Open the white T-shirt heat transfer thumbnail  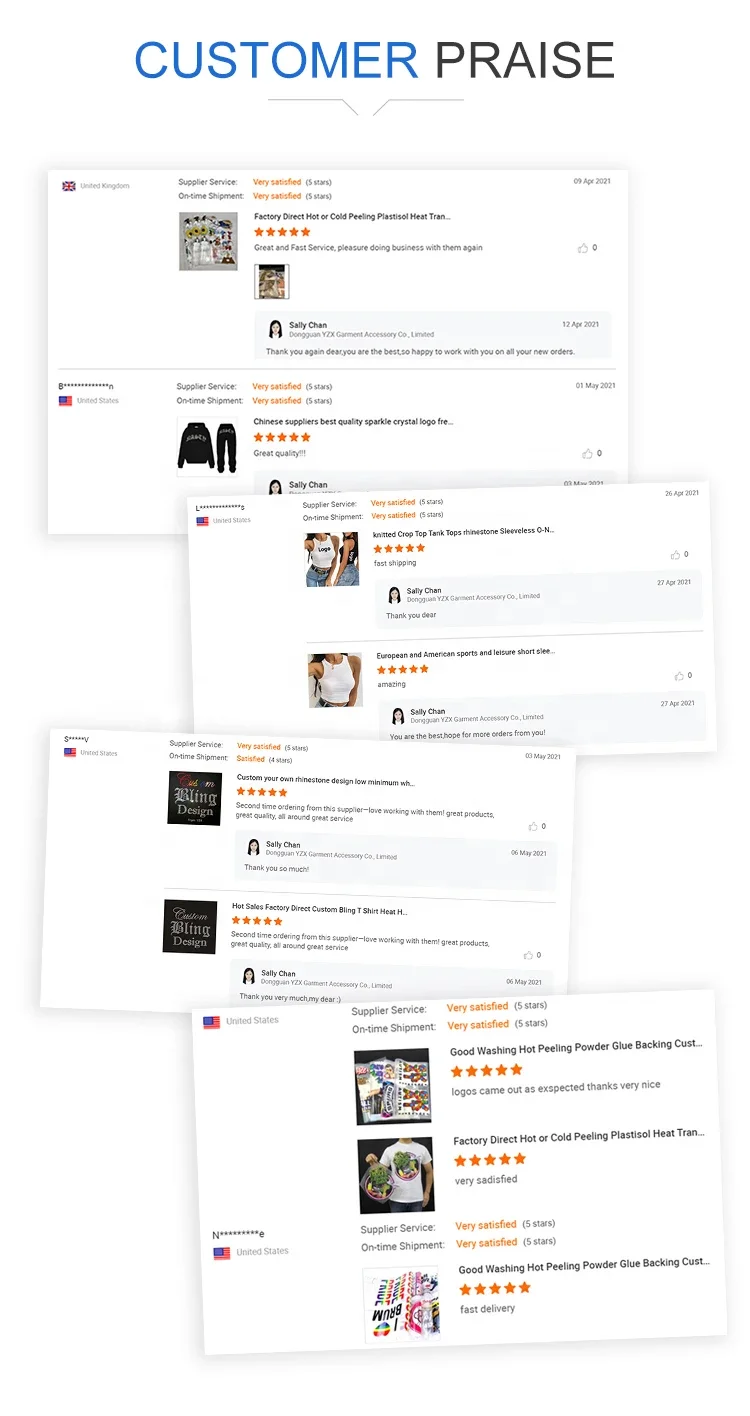pos(396,1175)
